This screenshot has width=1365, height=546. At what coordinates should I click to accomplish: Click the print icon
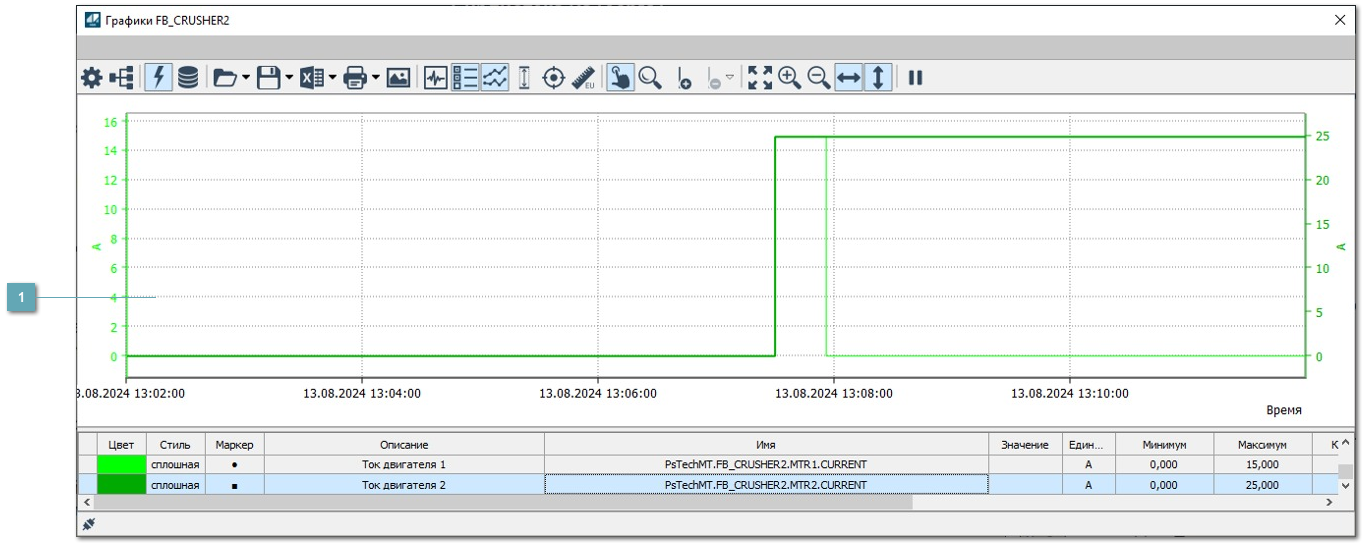tap(355, 78)
